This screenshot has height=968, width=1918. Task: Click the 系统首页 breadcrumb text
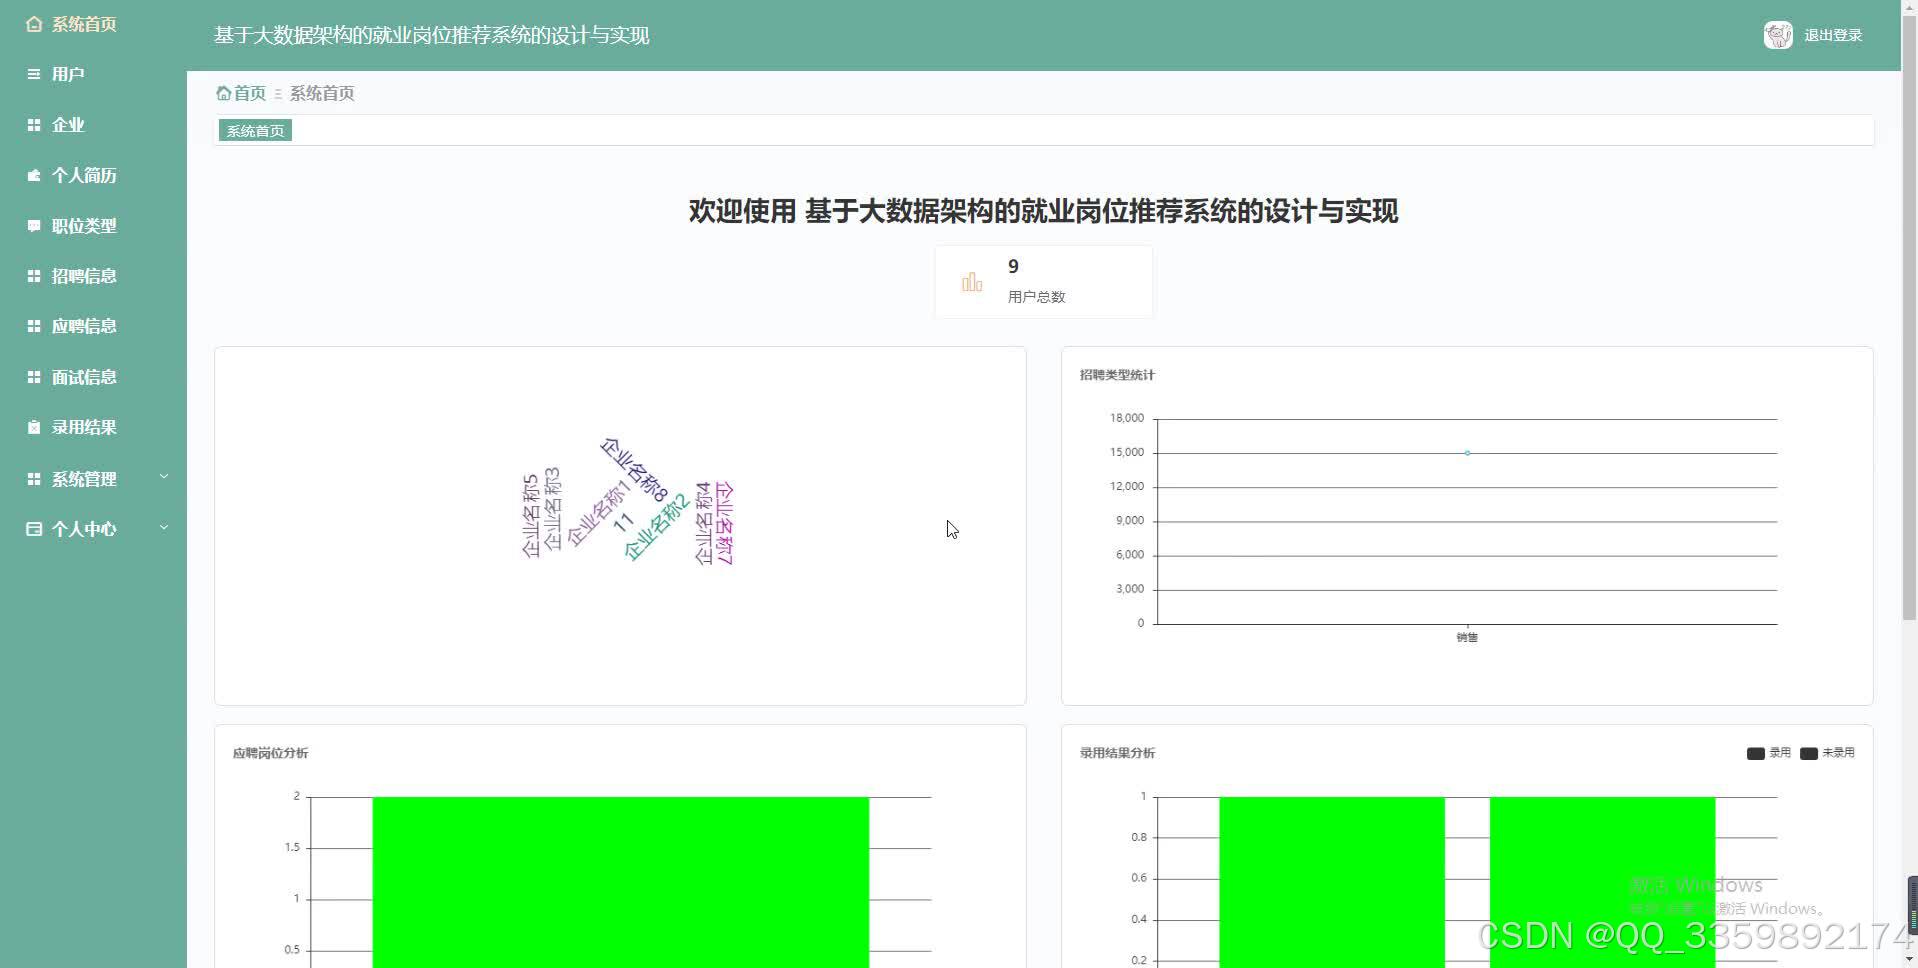322,93
